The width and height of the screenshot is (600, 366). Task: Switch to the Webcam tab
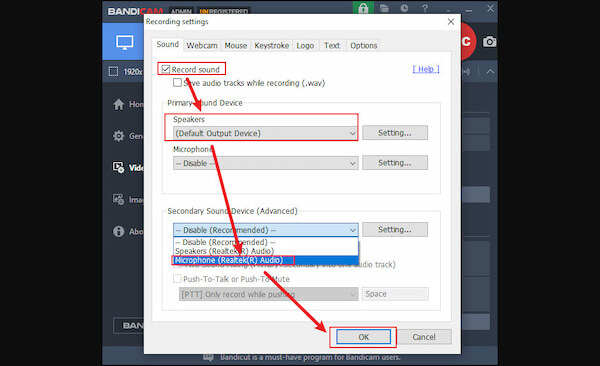(202, 46)
